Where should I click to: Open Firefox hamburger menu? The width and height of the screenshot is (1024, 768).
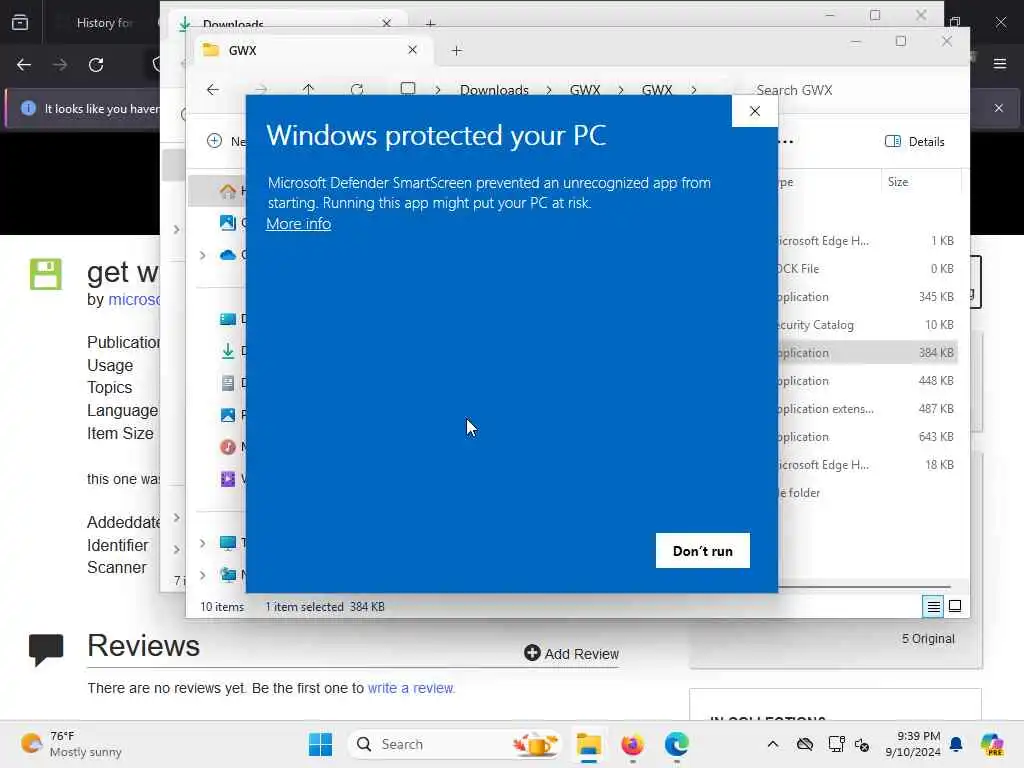click(x=999, y=63)
